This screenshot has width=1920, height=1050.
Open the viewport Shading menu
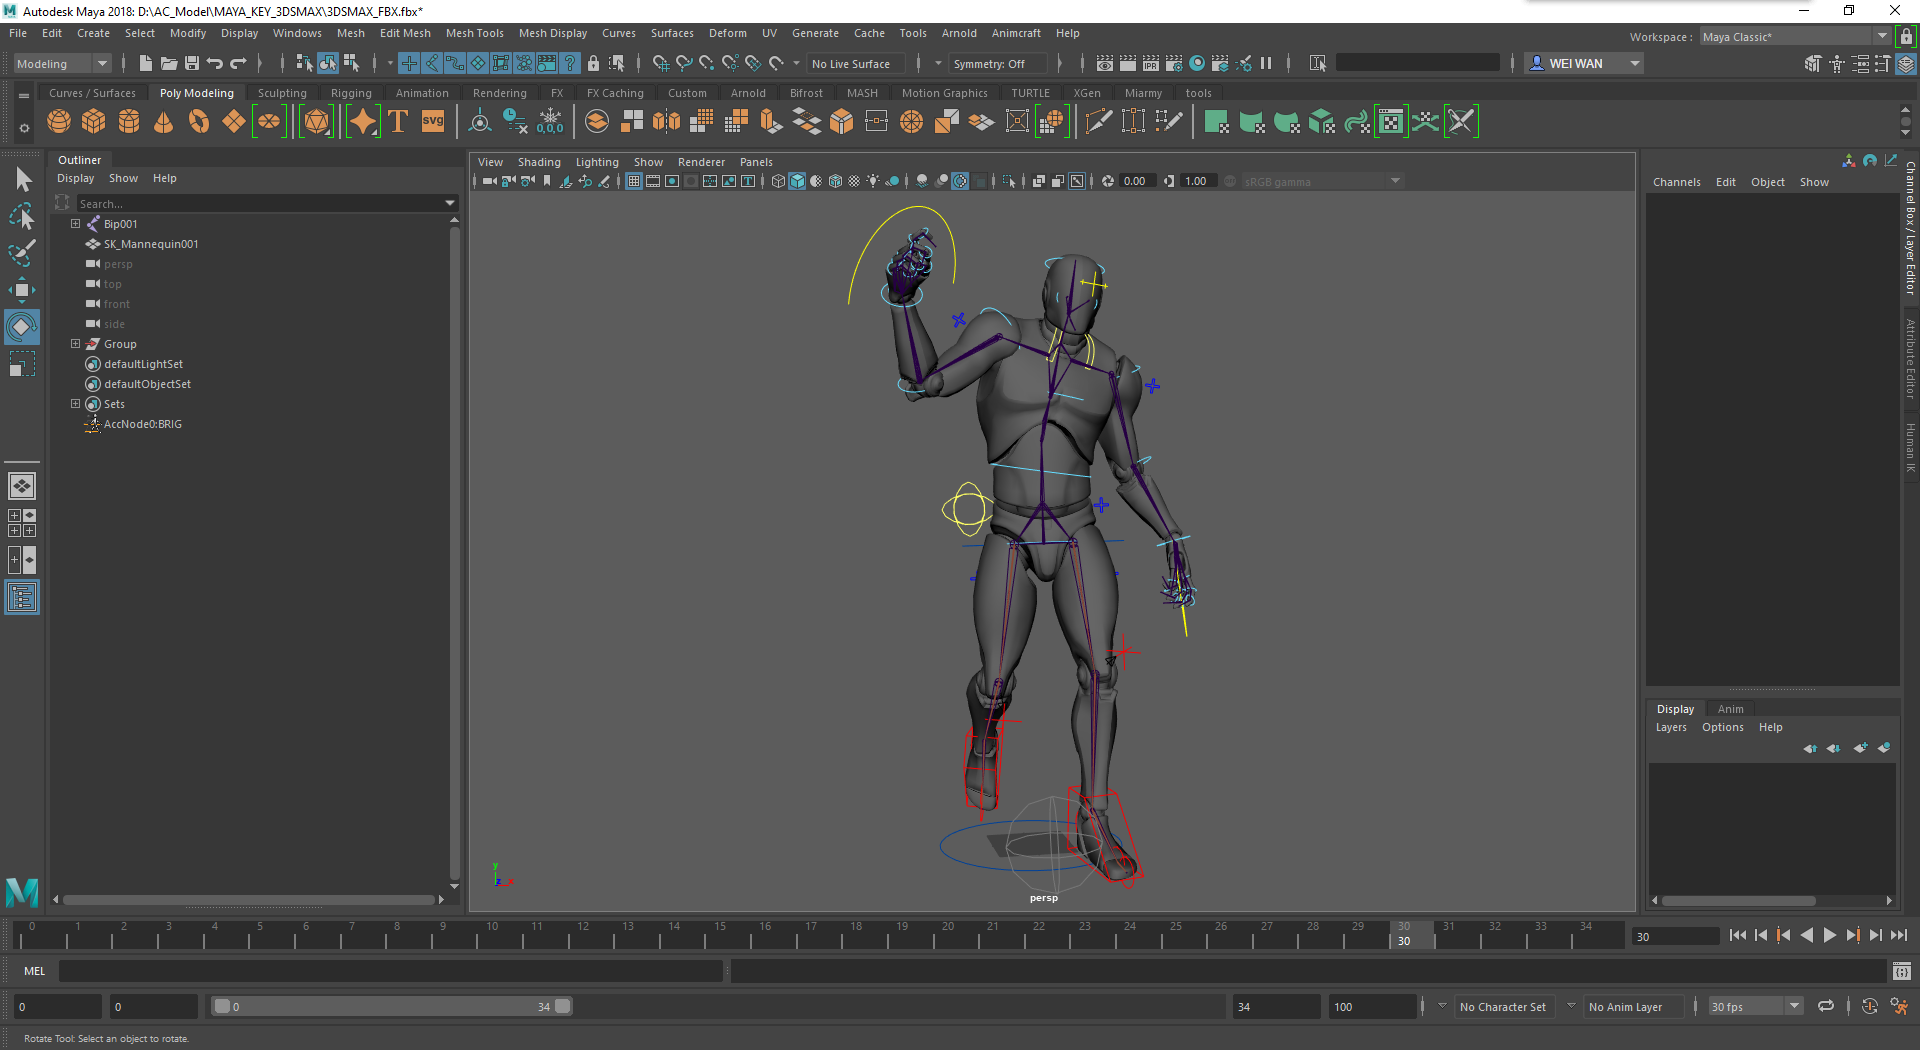point(539,162)
